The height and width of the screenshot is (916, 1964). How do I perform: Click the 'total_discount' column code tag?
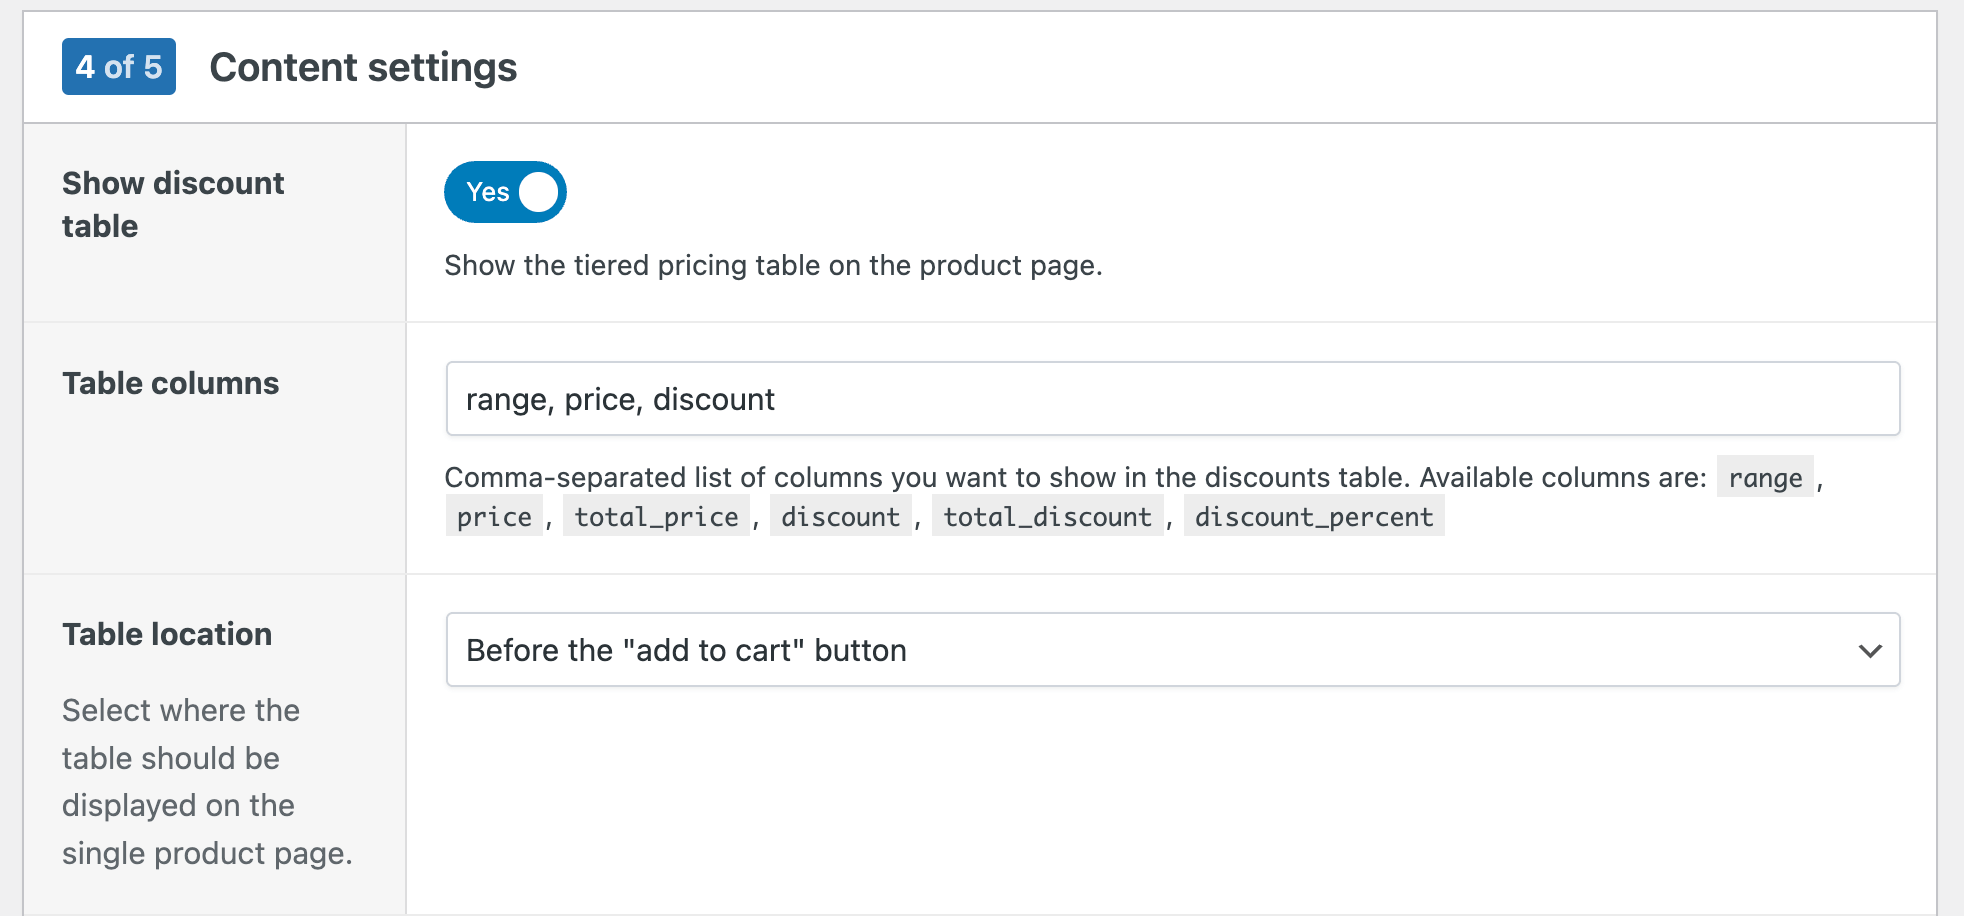(x=1047, y=516)
